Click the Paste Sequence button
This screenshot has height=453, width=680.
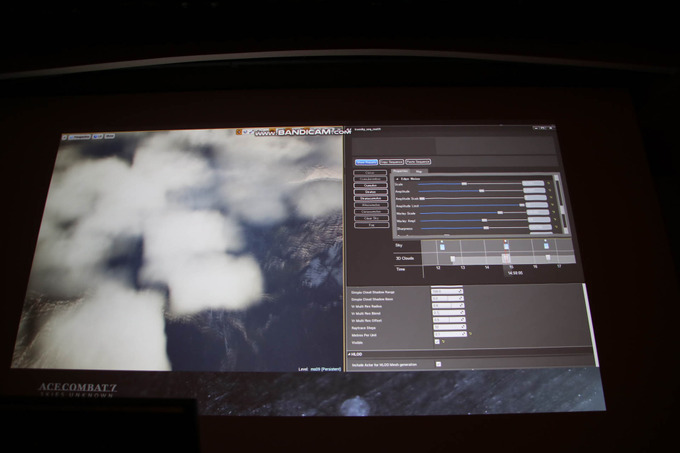[x=418, y=162]
